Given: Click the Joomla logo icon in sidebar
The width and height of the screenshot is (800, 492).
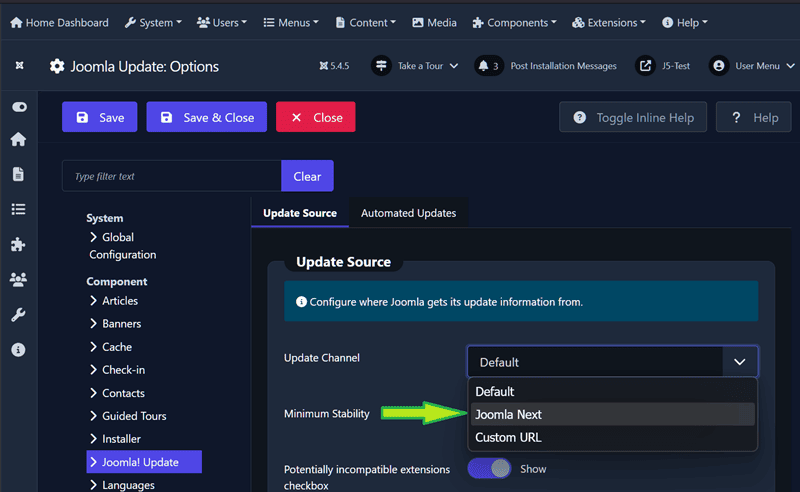Looking at the screenshot, I should pyautogui.click(x=19, y=66).
